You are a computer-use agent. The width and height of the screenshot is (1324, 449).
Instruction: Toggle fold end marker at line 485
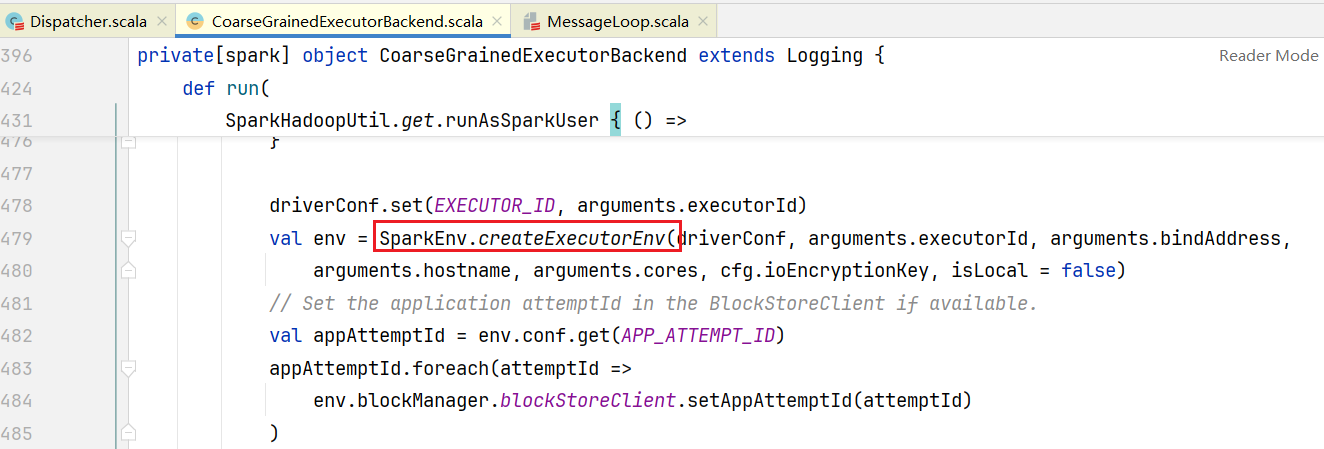127,433
